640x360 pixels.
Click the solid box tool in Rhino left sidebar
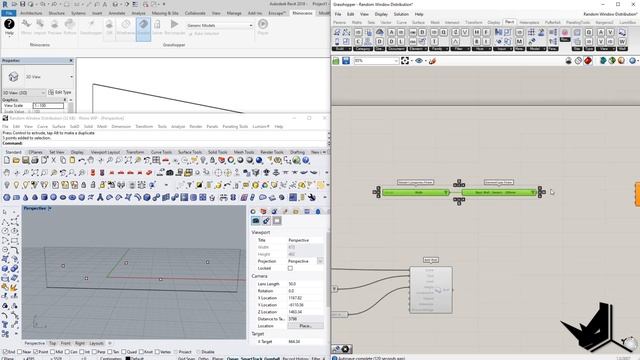5,269
